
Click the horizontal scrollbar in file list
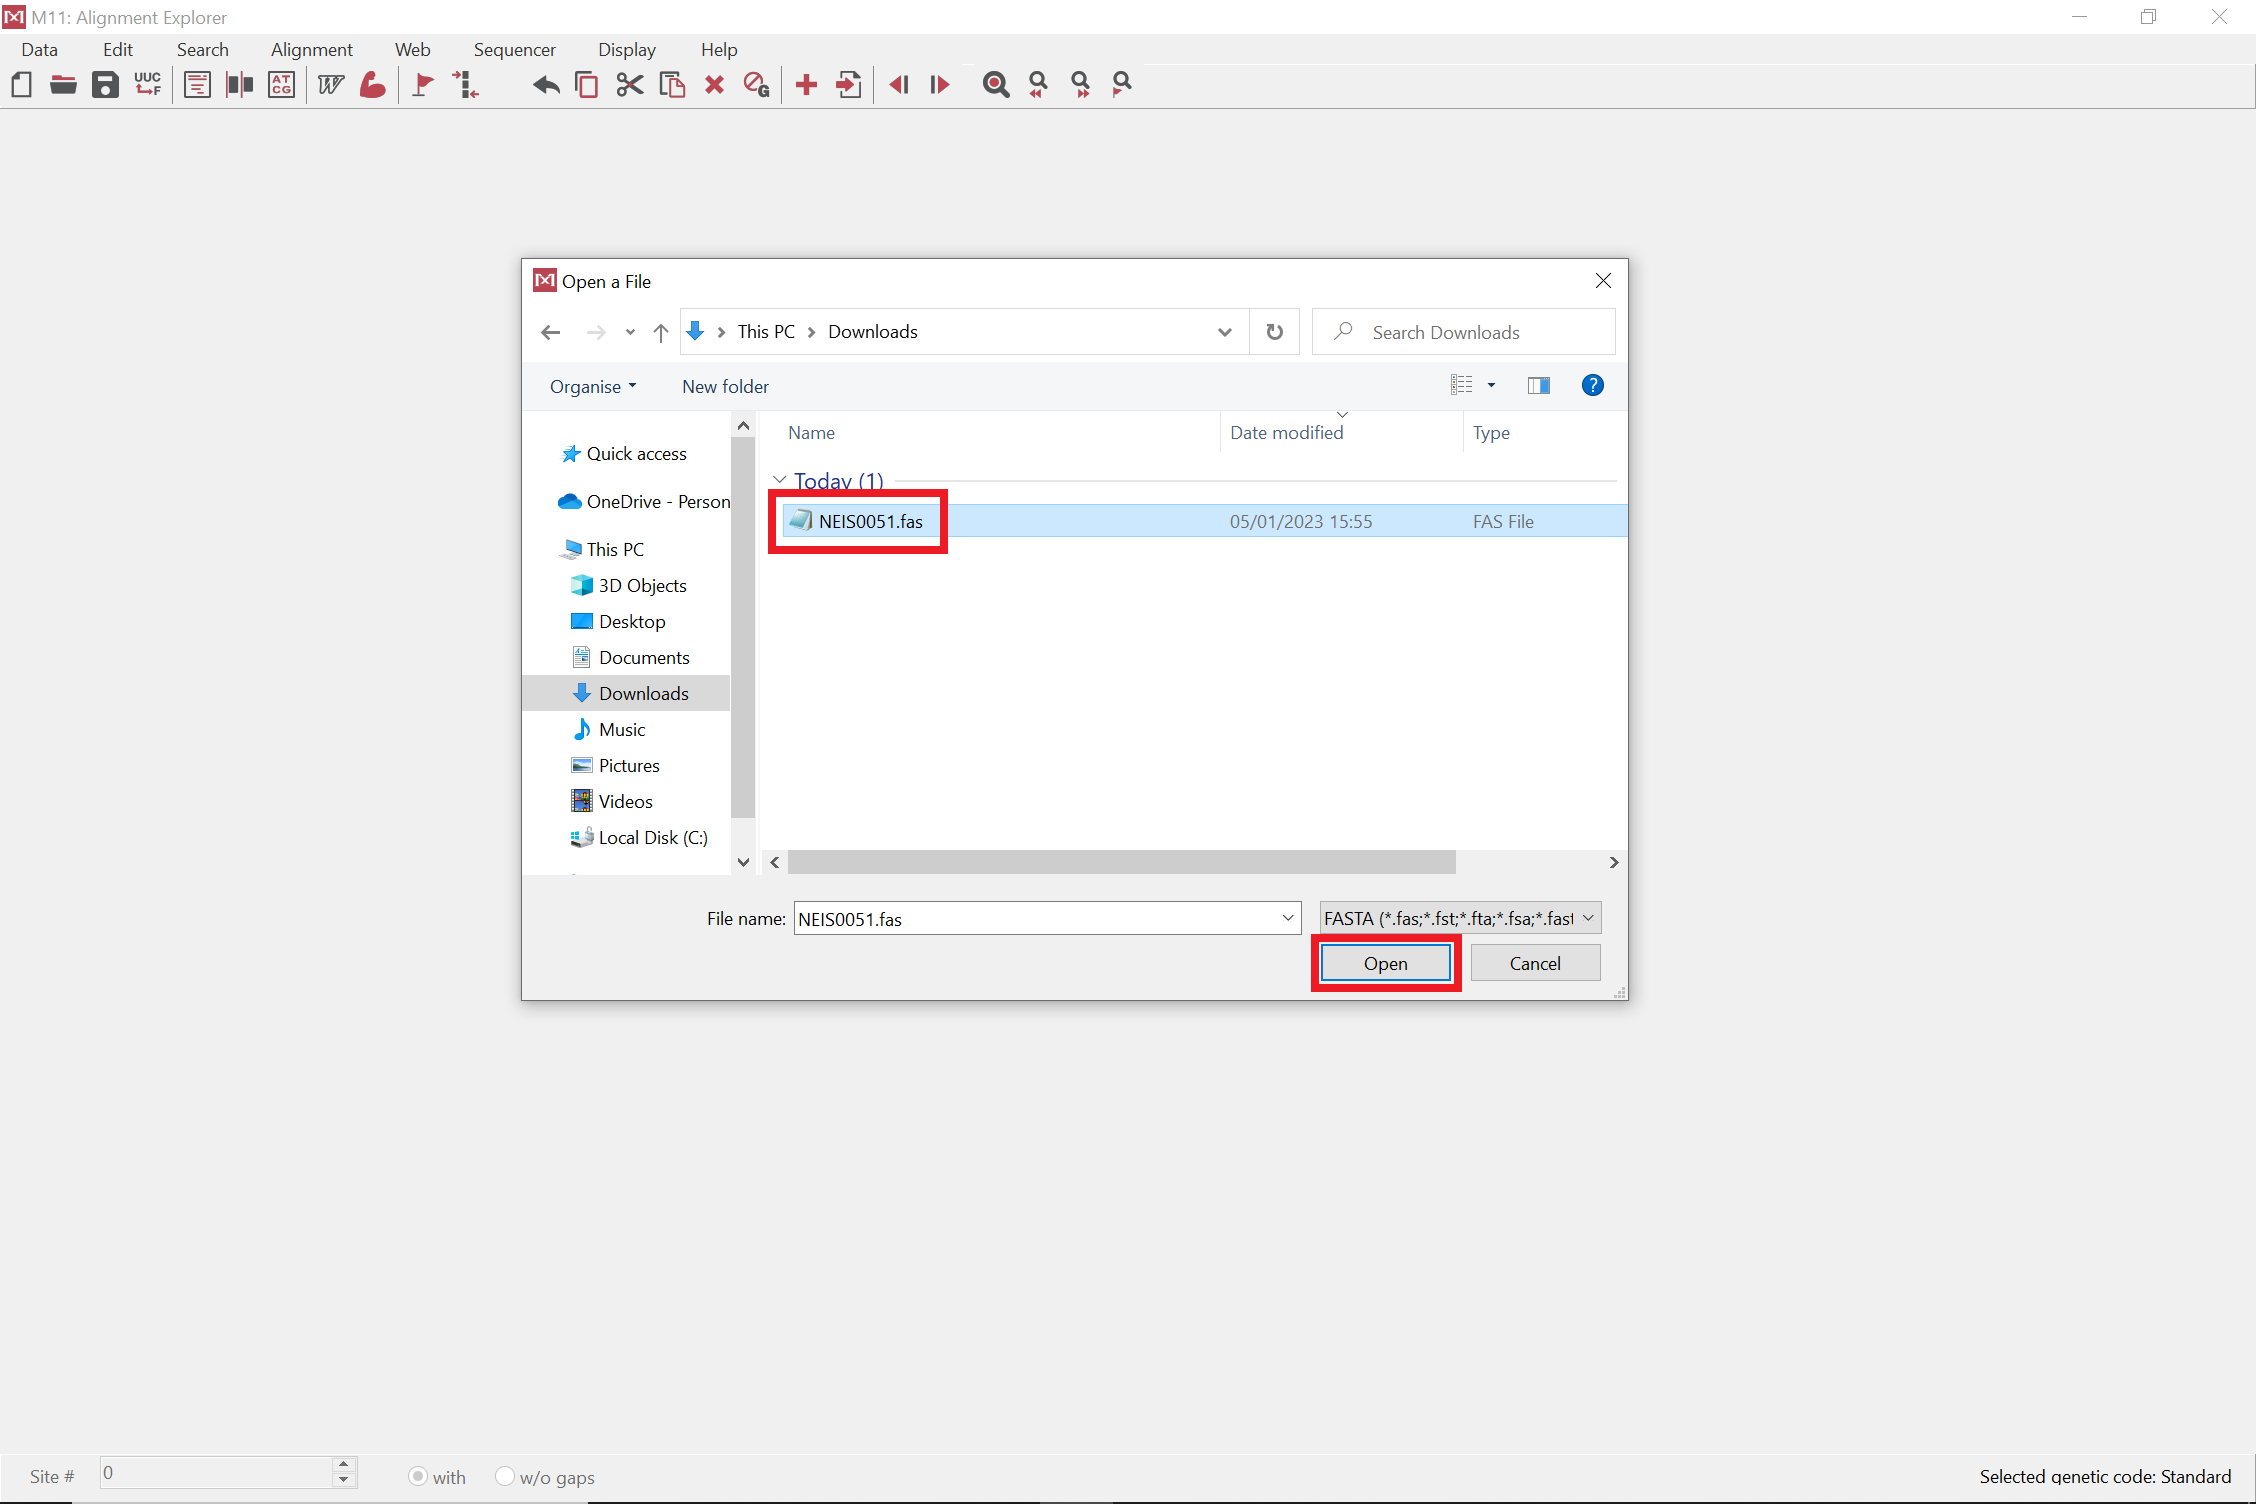[1121, 862]
